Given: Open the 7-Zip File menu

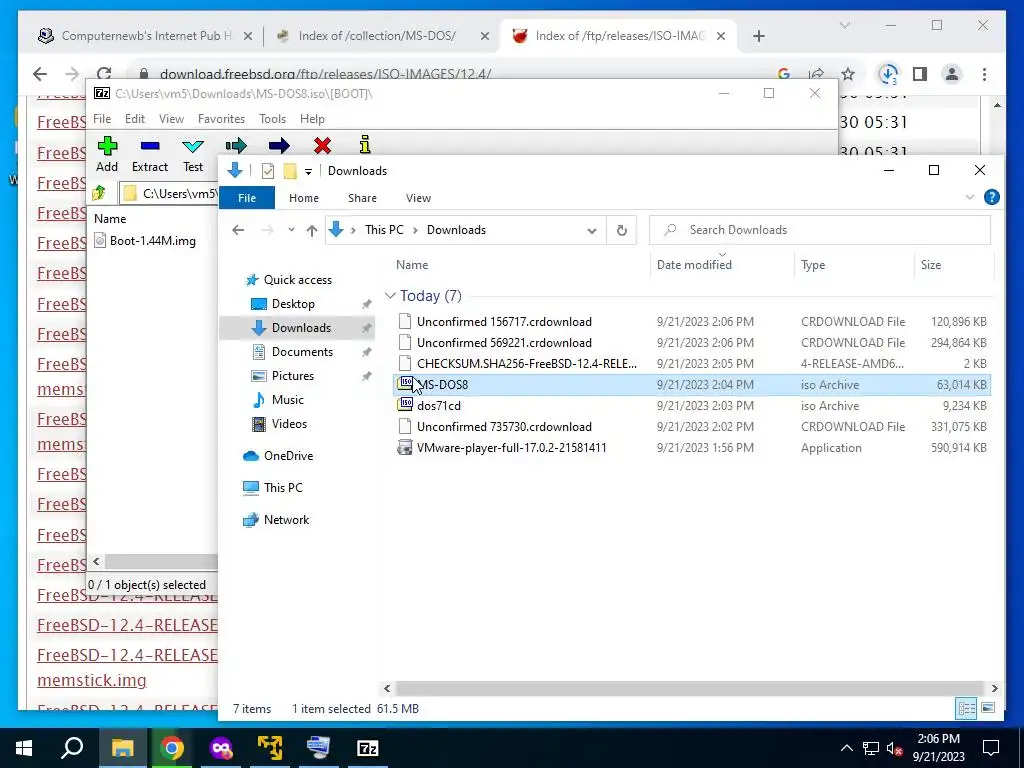Looking at the screenshot, I should pos(102,119).
